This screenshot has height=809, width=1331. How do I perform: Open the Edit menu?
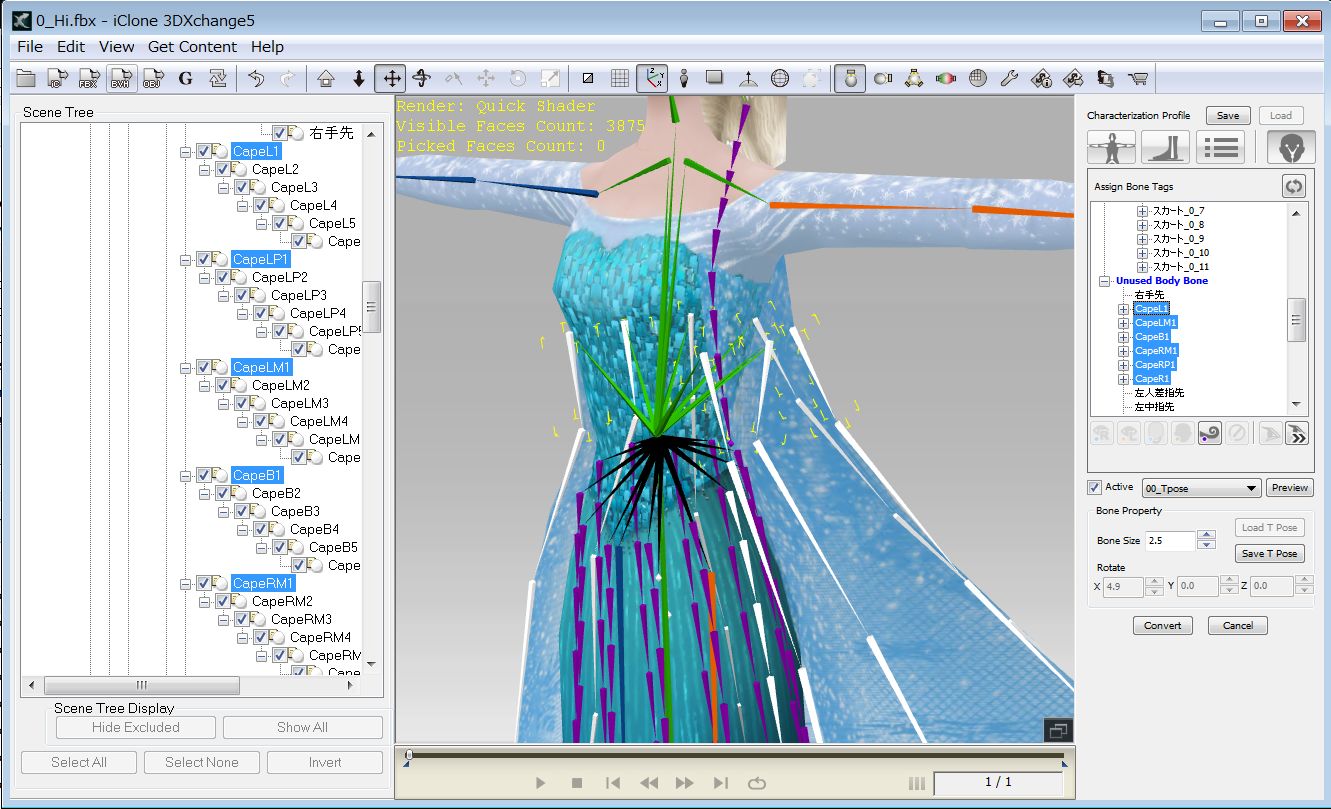point(71,46)
